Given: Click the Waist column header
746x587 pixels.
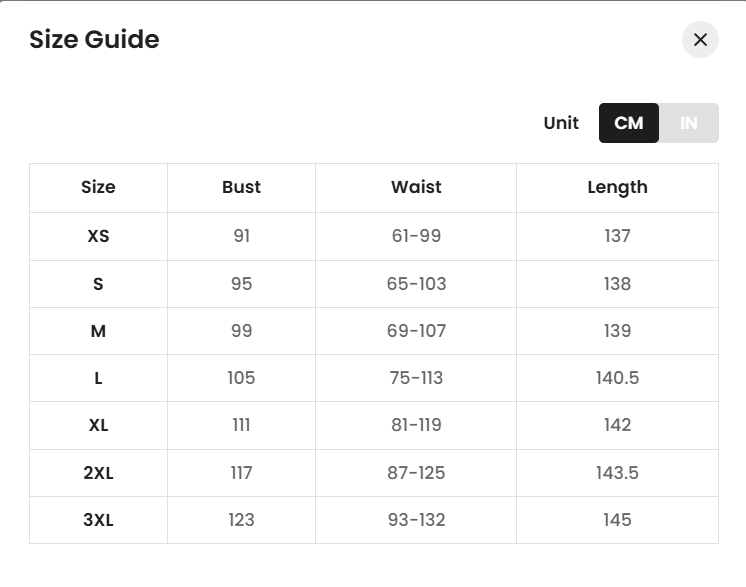Looking at the screenshot, I should [416, 187].
